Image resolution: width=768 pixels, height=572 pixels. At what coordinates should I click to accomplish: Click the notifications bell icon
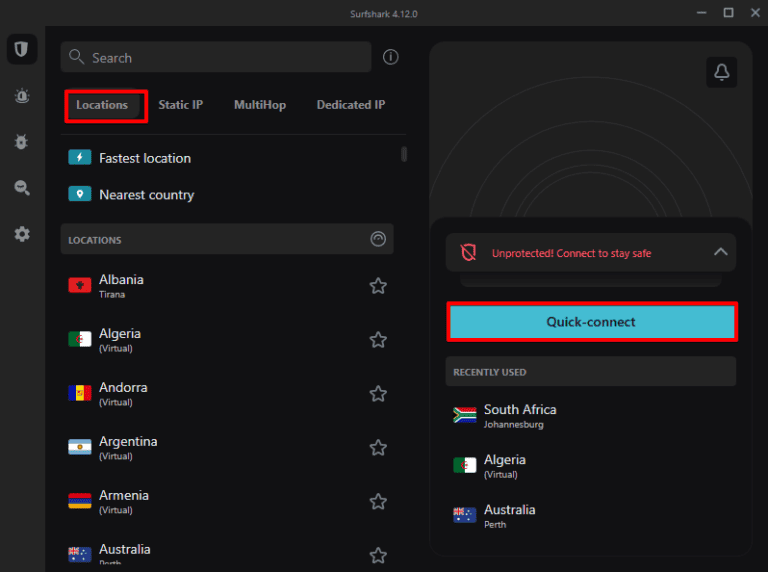coord(721,71)
